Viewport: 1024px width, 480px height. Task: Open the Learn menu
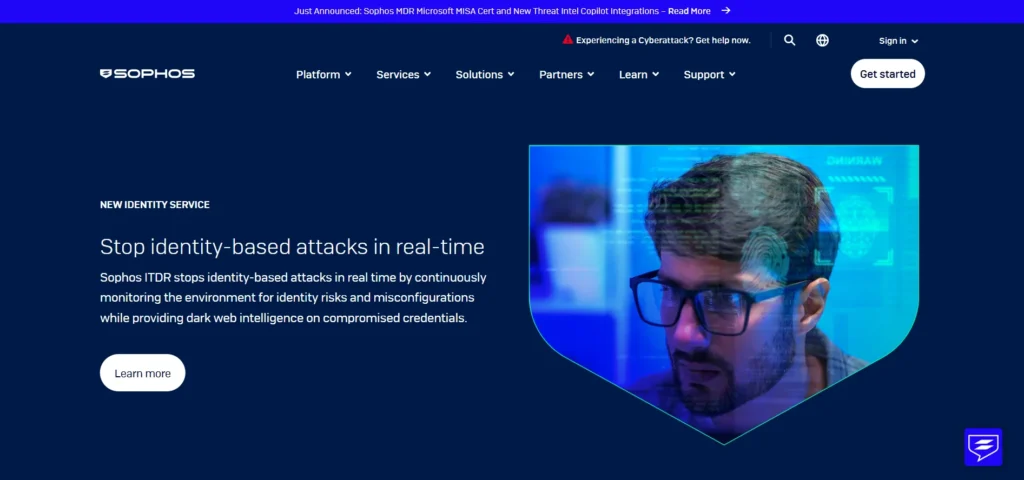(x=639, y=74)
